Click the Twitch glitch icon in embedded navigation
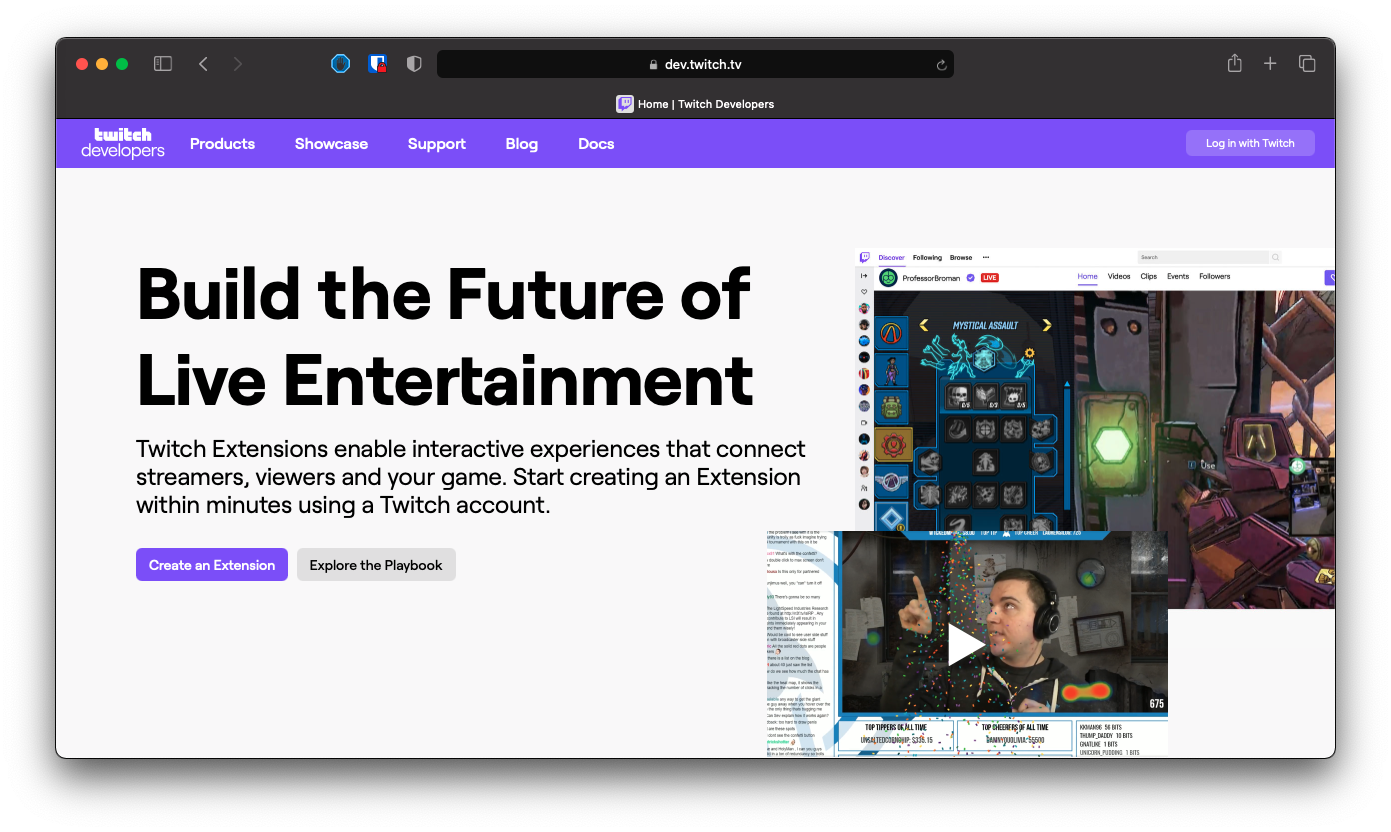 (x=865, y=257)
